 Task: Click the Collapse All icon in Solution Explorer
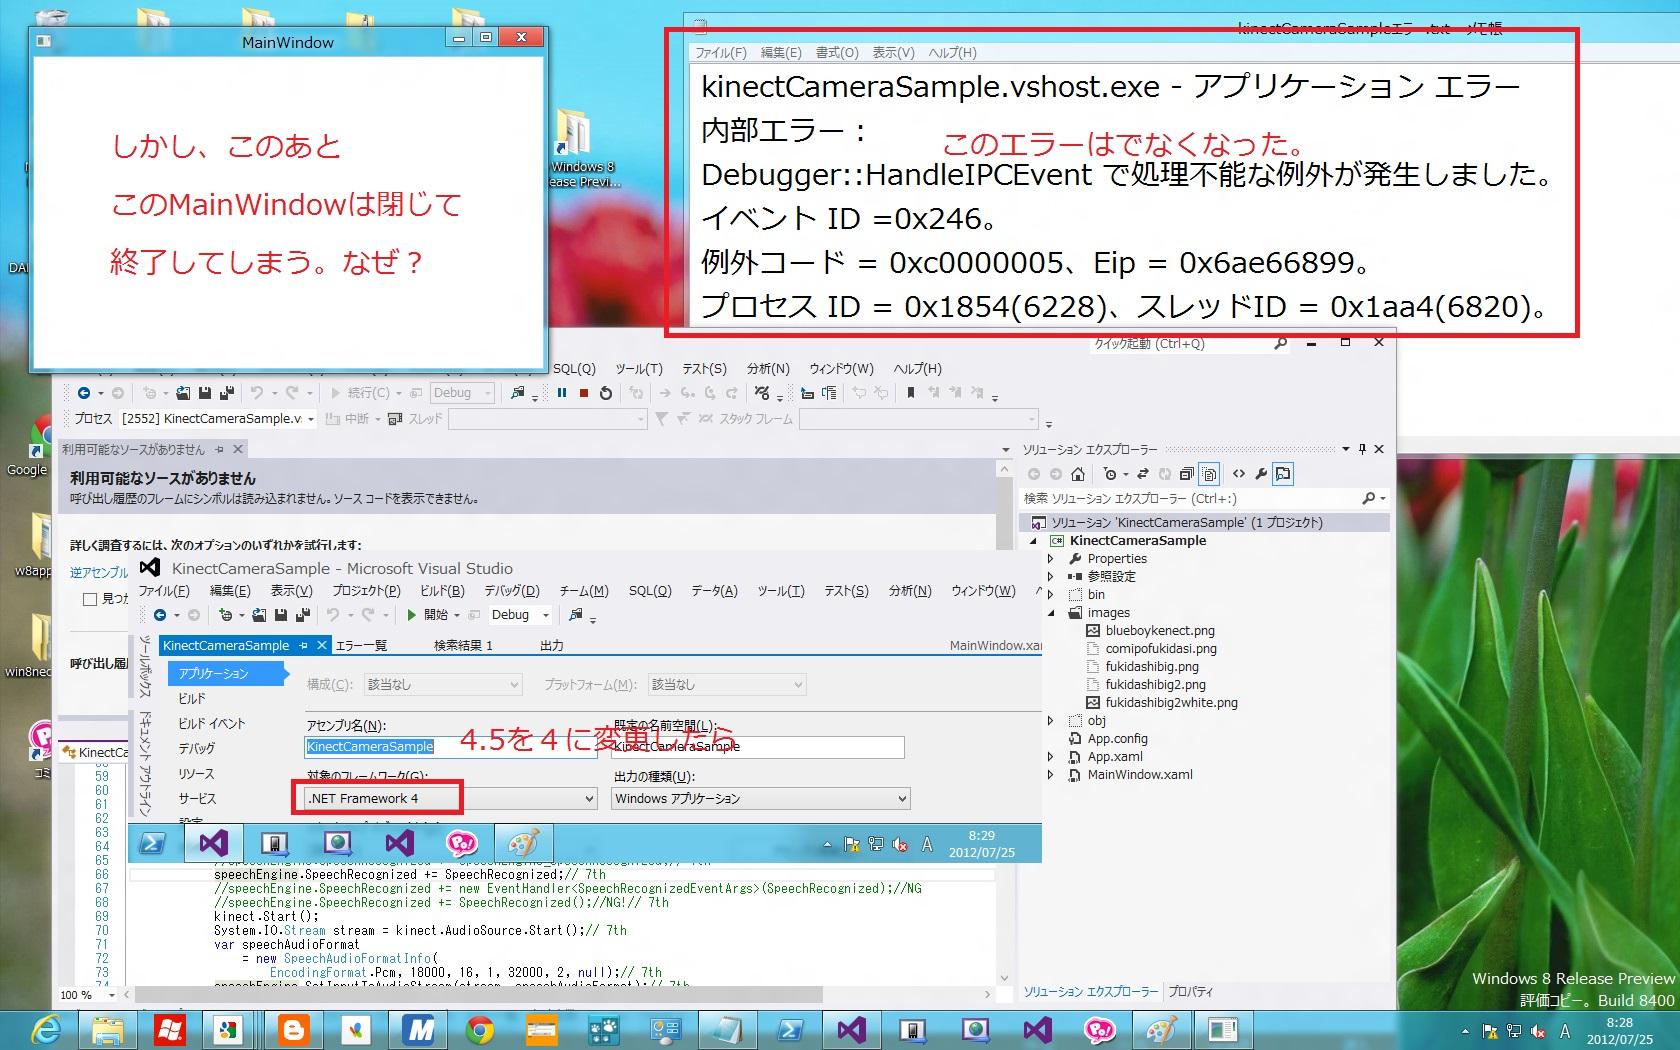coord(1186,474)
